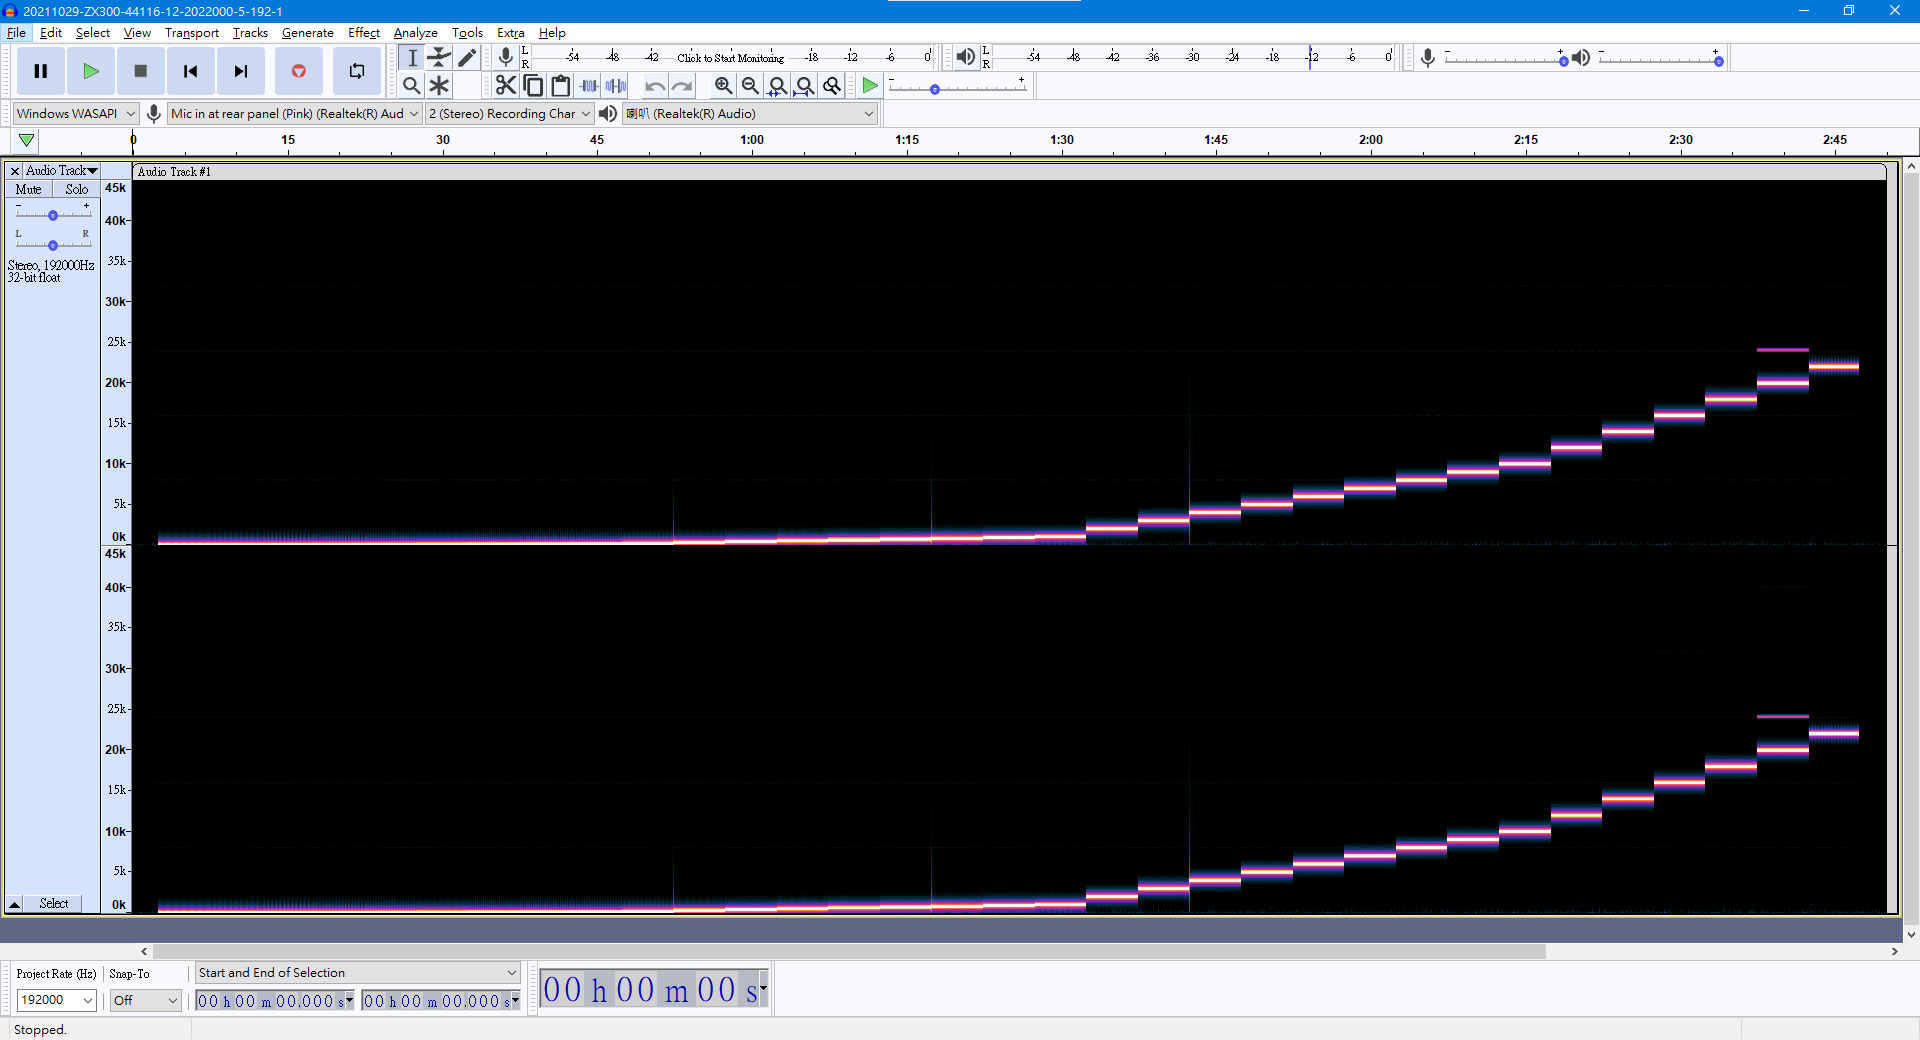The height and width of the screenshot is (1040, 1920).
Task: Open the Help menu
Action: click(x=552, y=33)
